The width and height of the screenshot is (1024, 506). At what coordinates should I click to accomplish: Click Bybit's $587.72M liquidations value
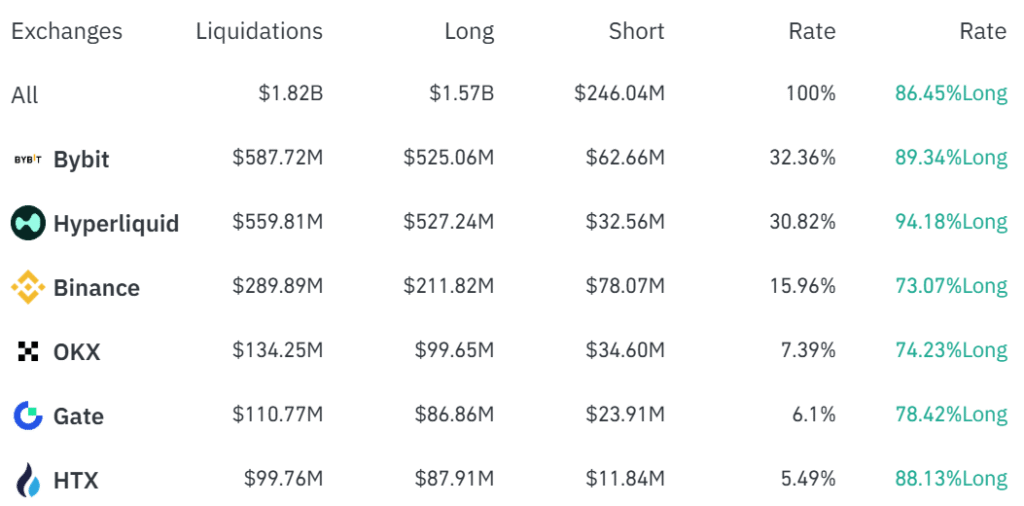277,158
